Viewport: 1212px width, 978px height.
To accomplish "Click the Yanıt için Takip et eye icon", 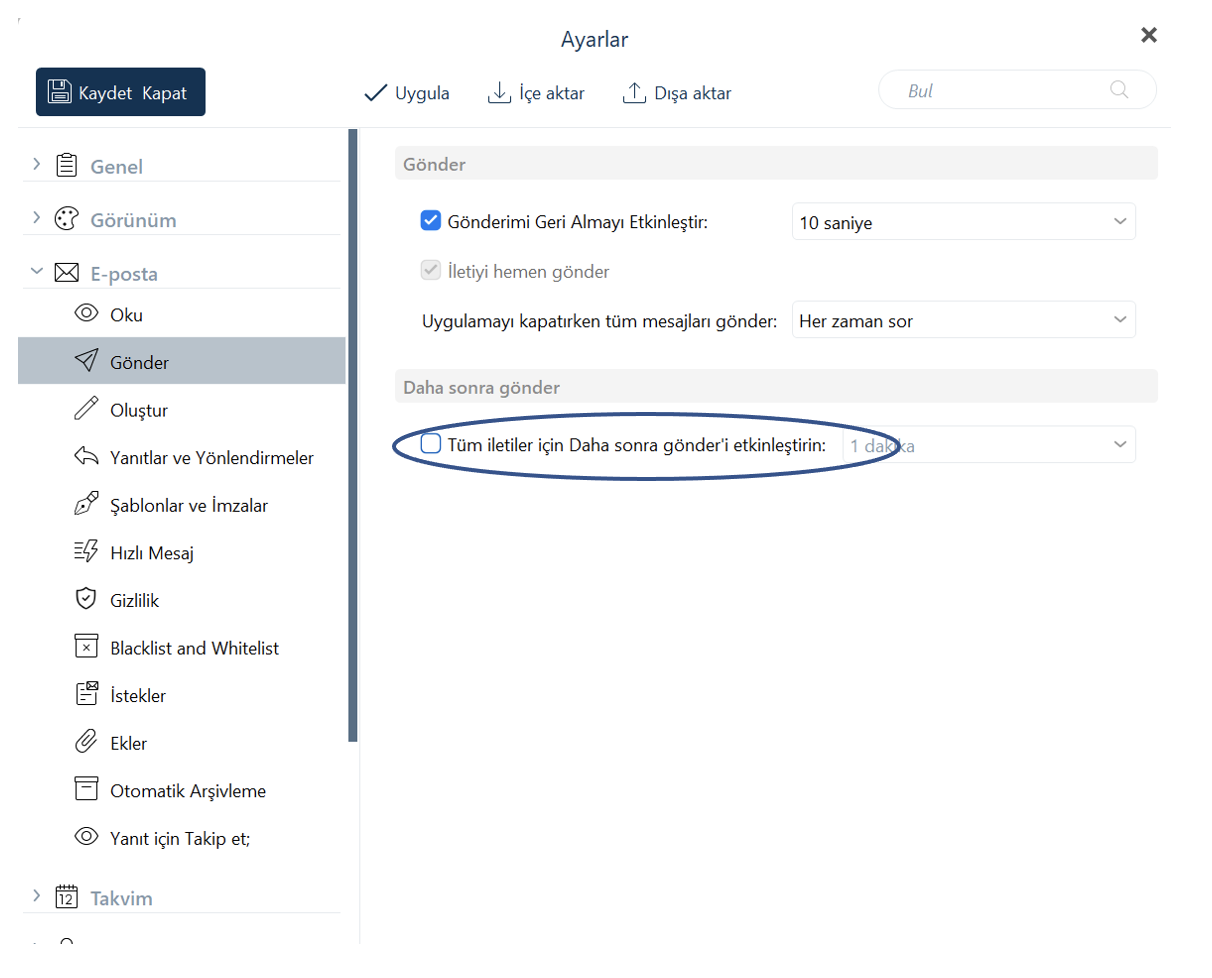I will click(86, 836).
